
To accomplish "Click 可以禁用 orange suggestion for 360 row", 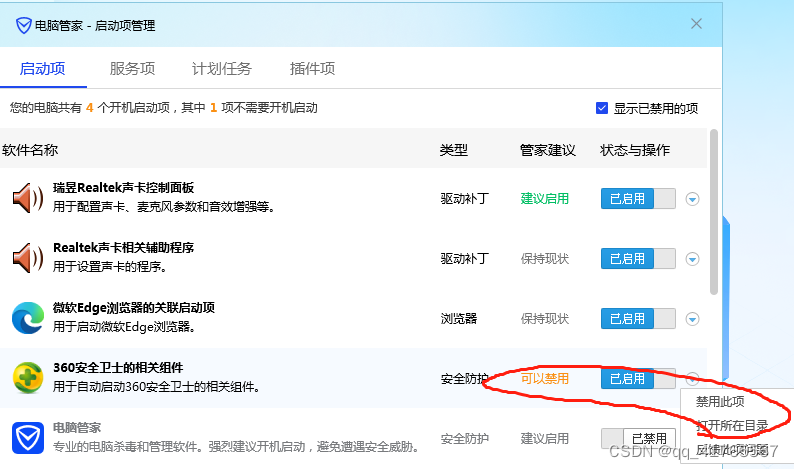I will [545, 378].
